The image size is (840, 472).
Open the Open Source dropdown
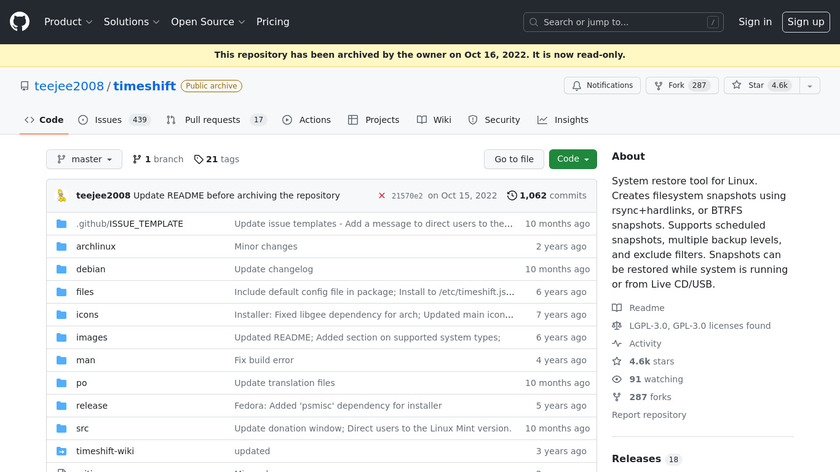(208, 22)
